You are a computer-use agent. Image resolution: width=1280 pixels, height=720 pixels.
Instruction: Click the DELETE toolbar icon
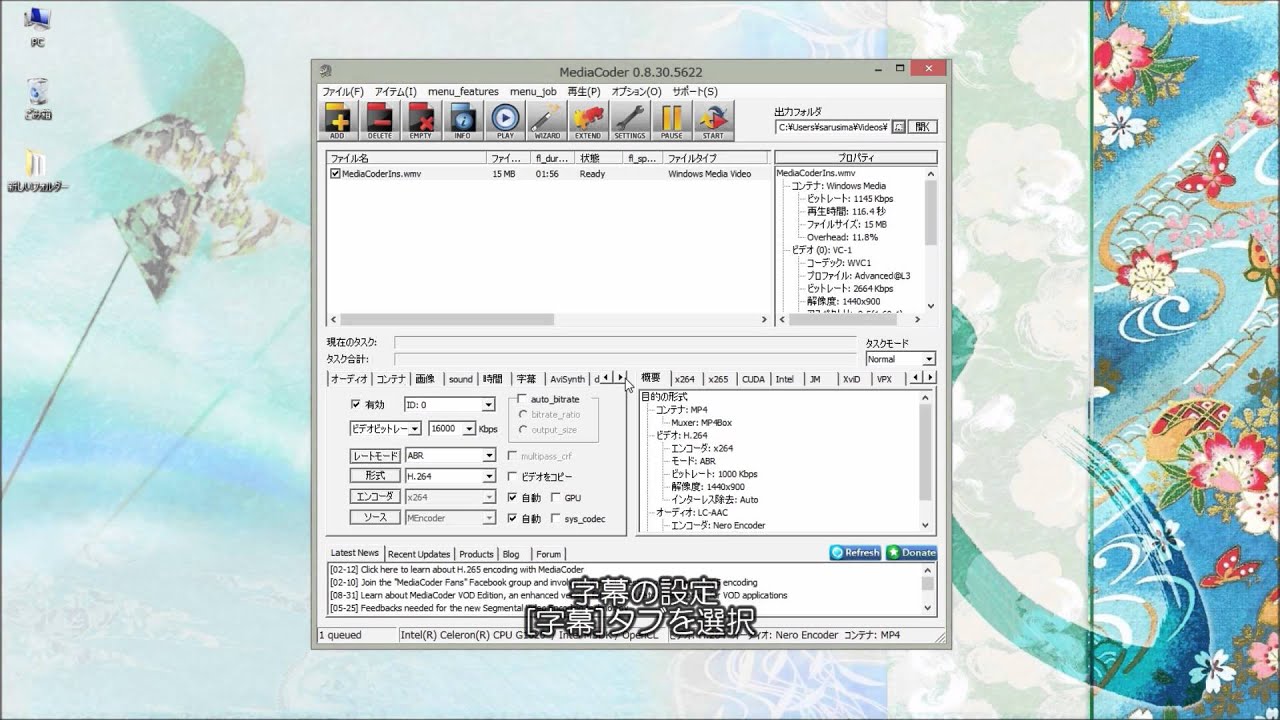click(380, 121)
